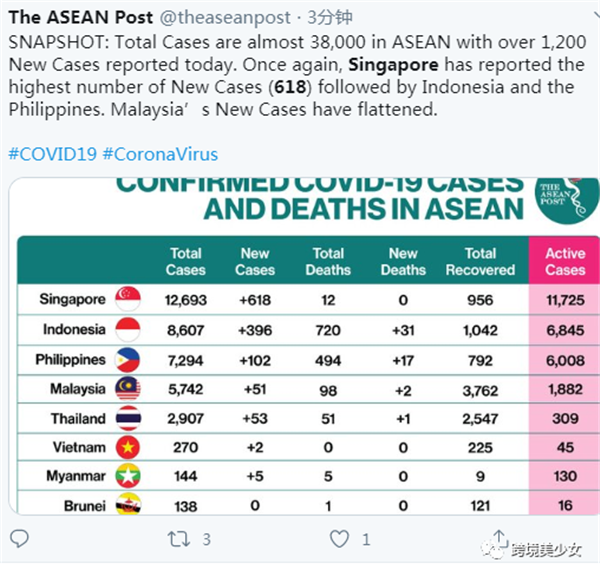
Task: Retweet this ASEAN Post tweet
Action: (x=178, y=540)
